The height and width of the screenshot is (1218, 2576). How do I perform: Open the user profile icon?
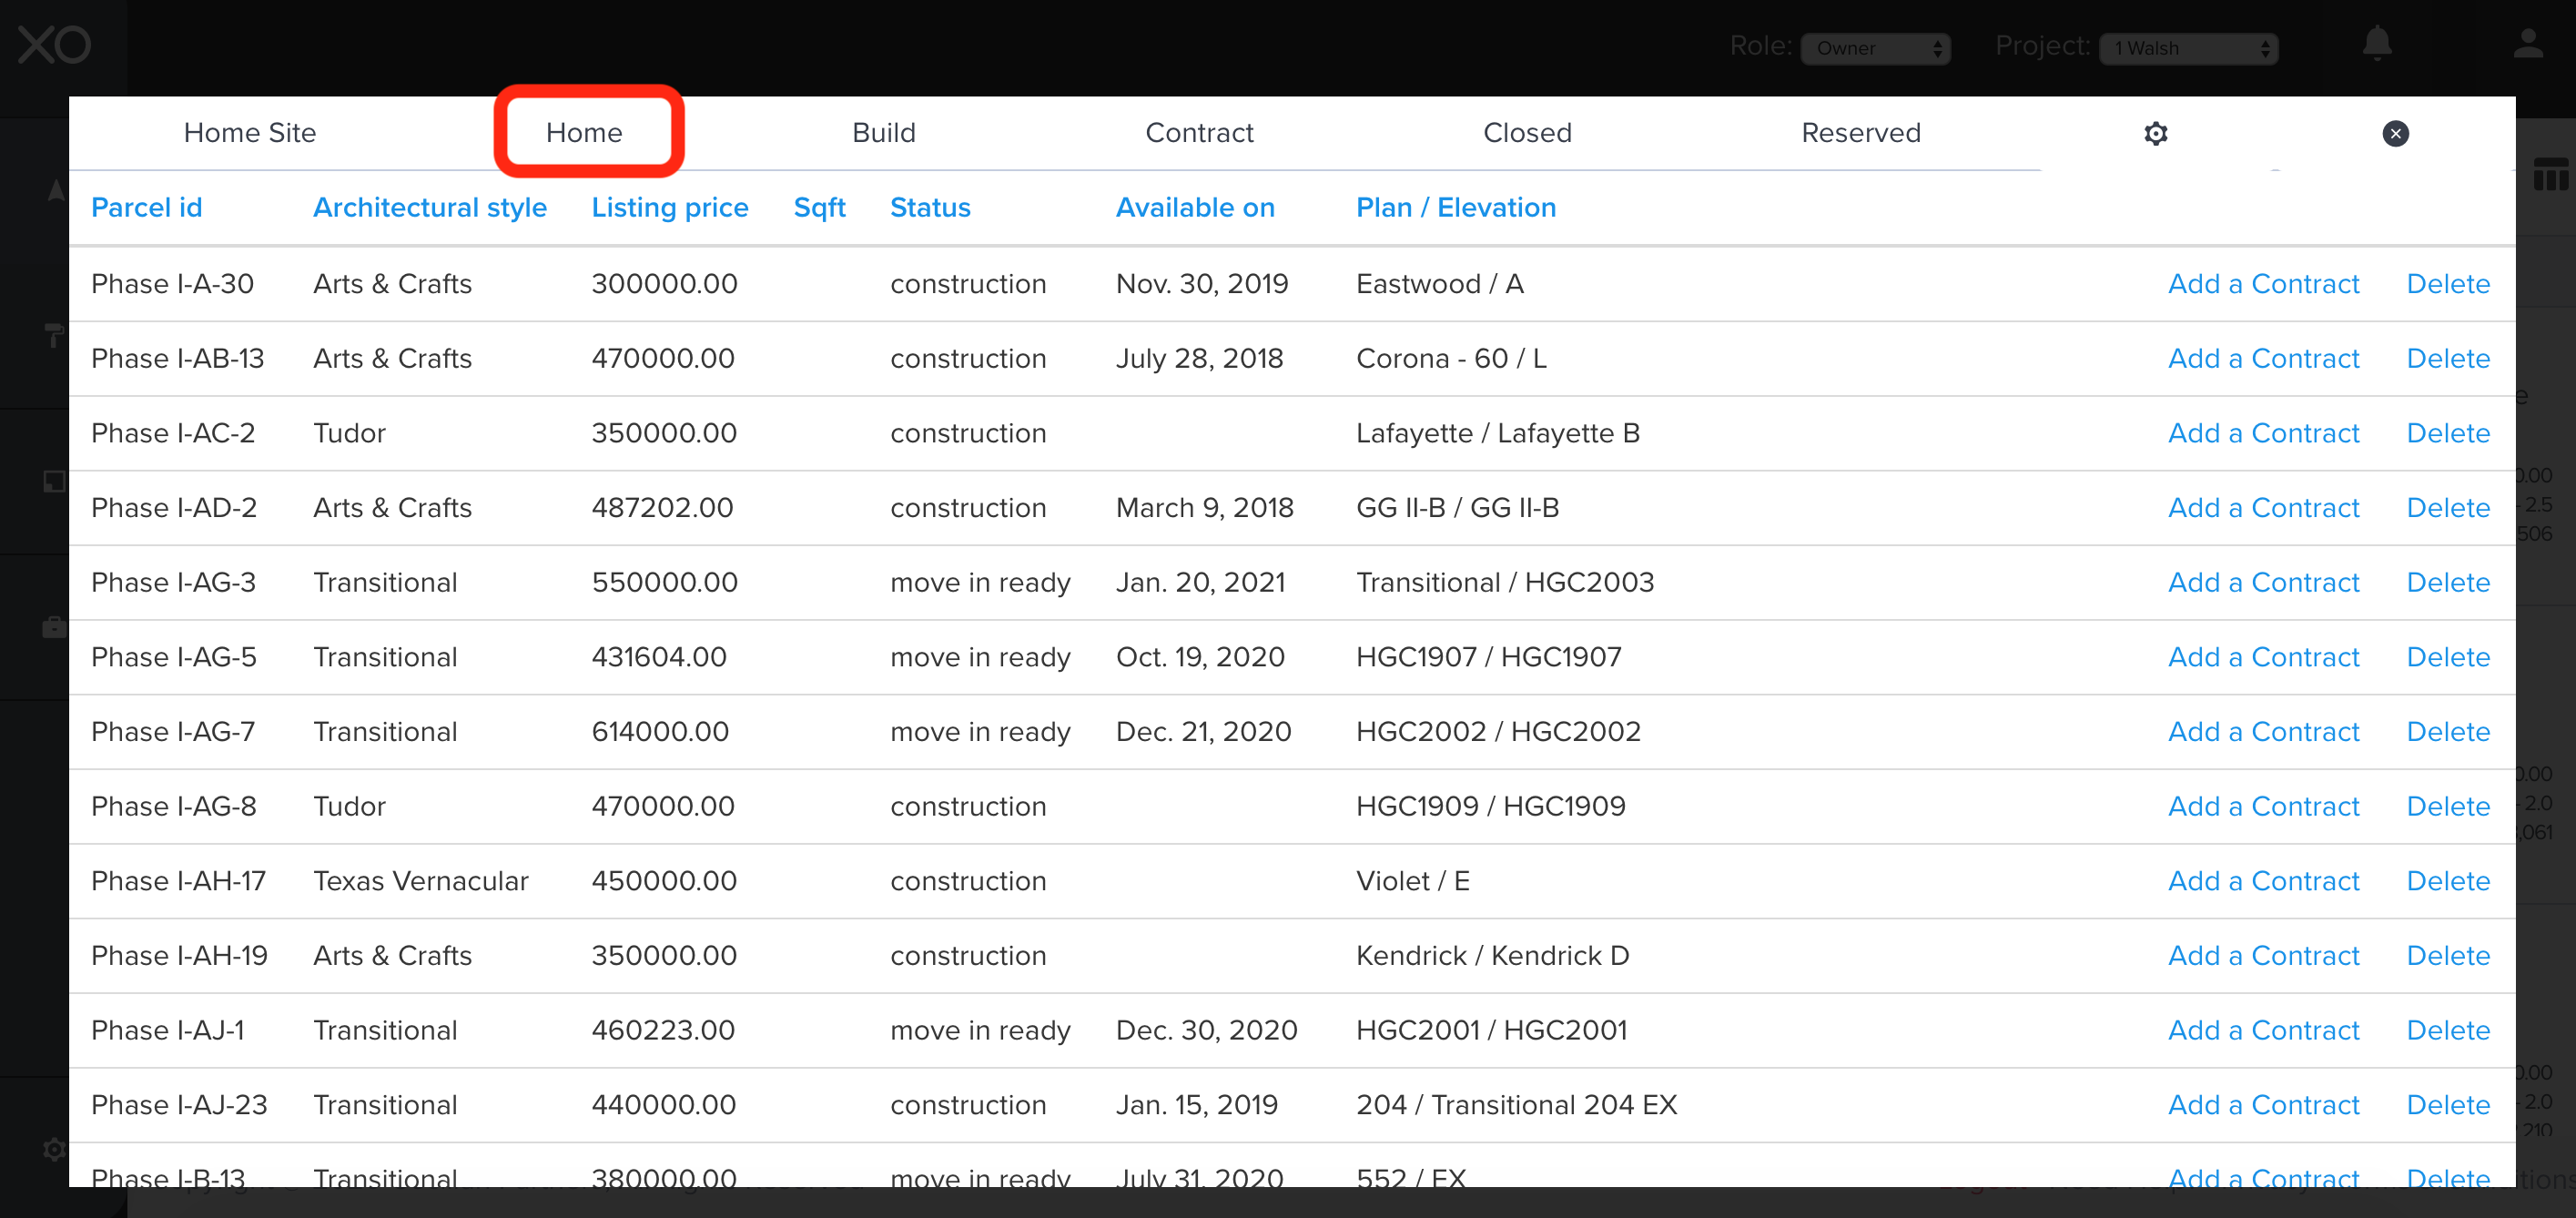(2528, 44)
